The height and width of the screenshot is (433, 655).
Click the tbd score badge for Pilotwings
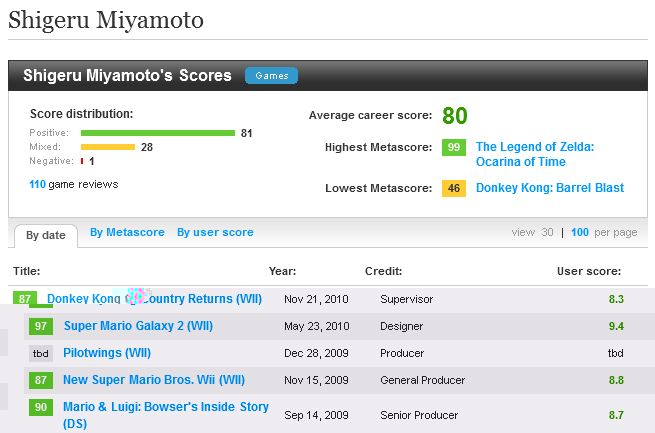pos(41,353)
